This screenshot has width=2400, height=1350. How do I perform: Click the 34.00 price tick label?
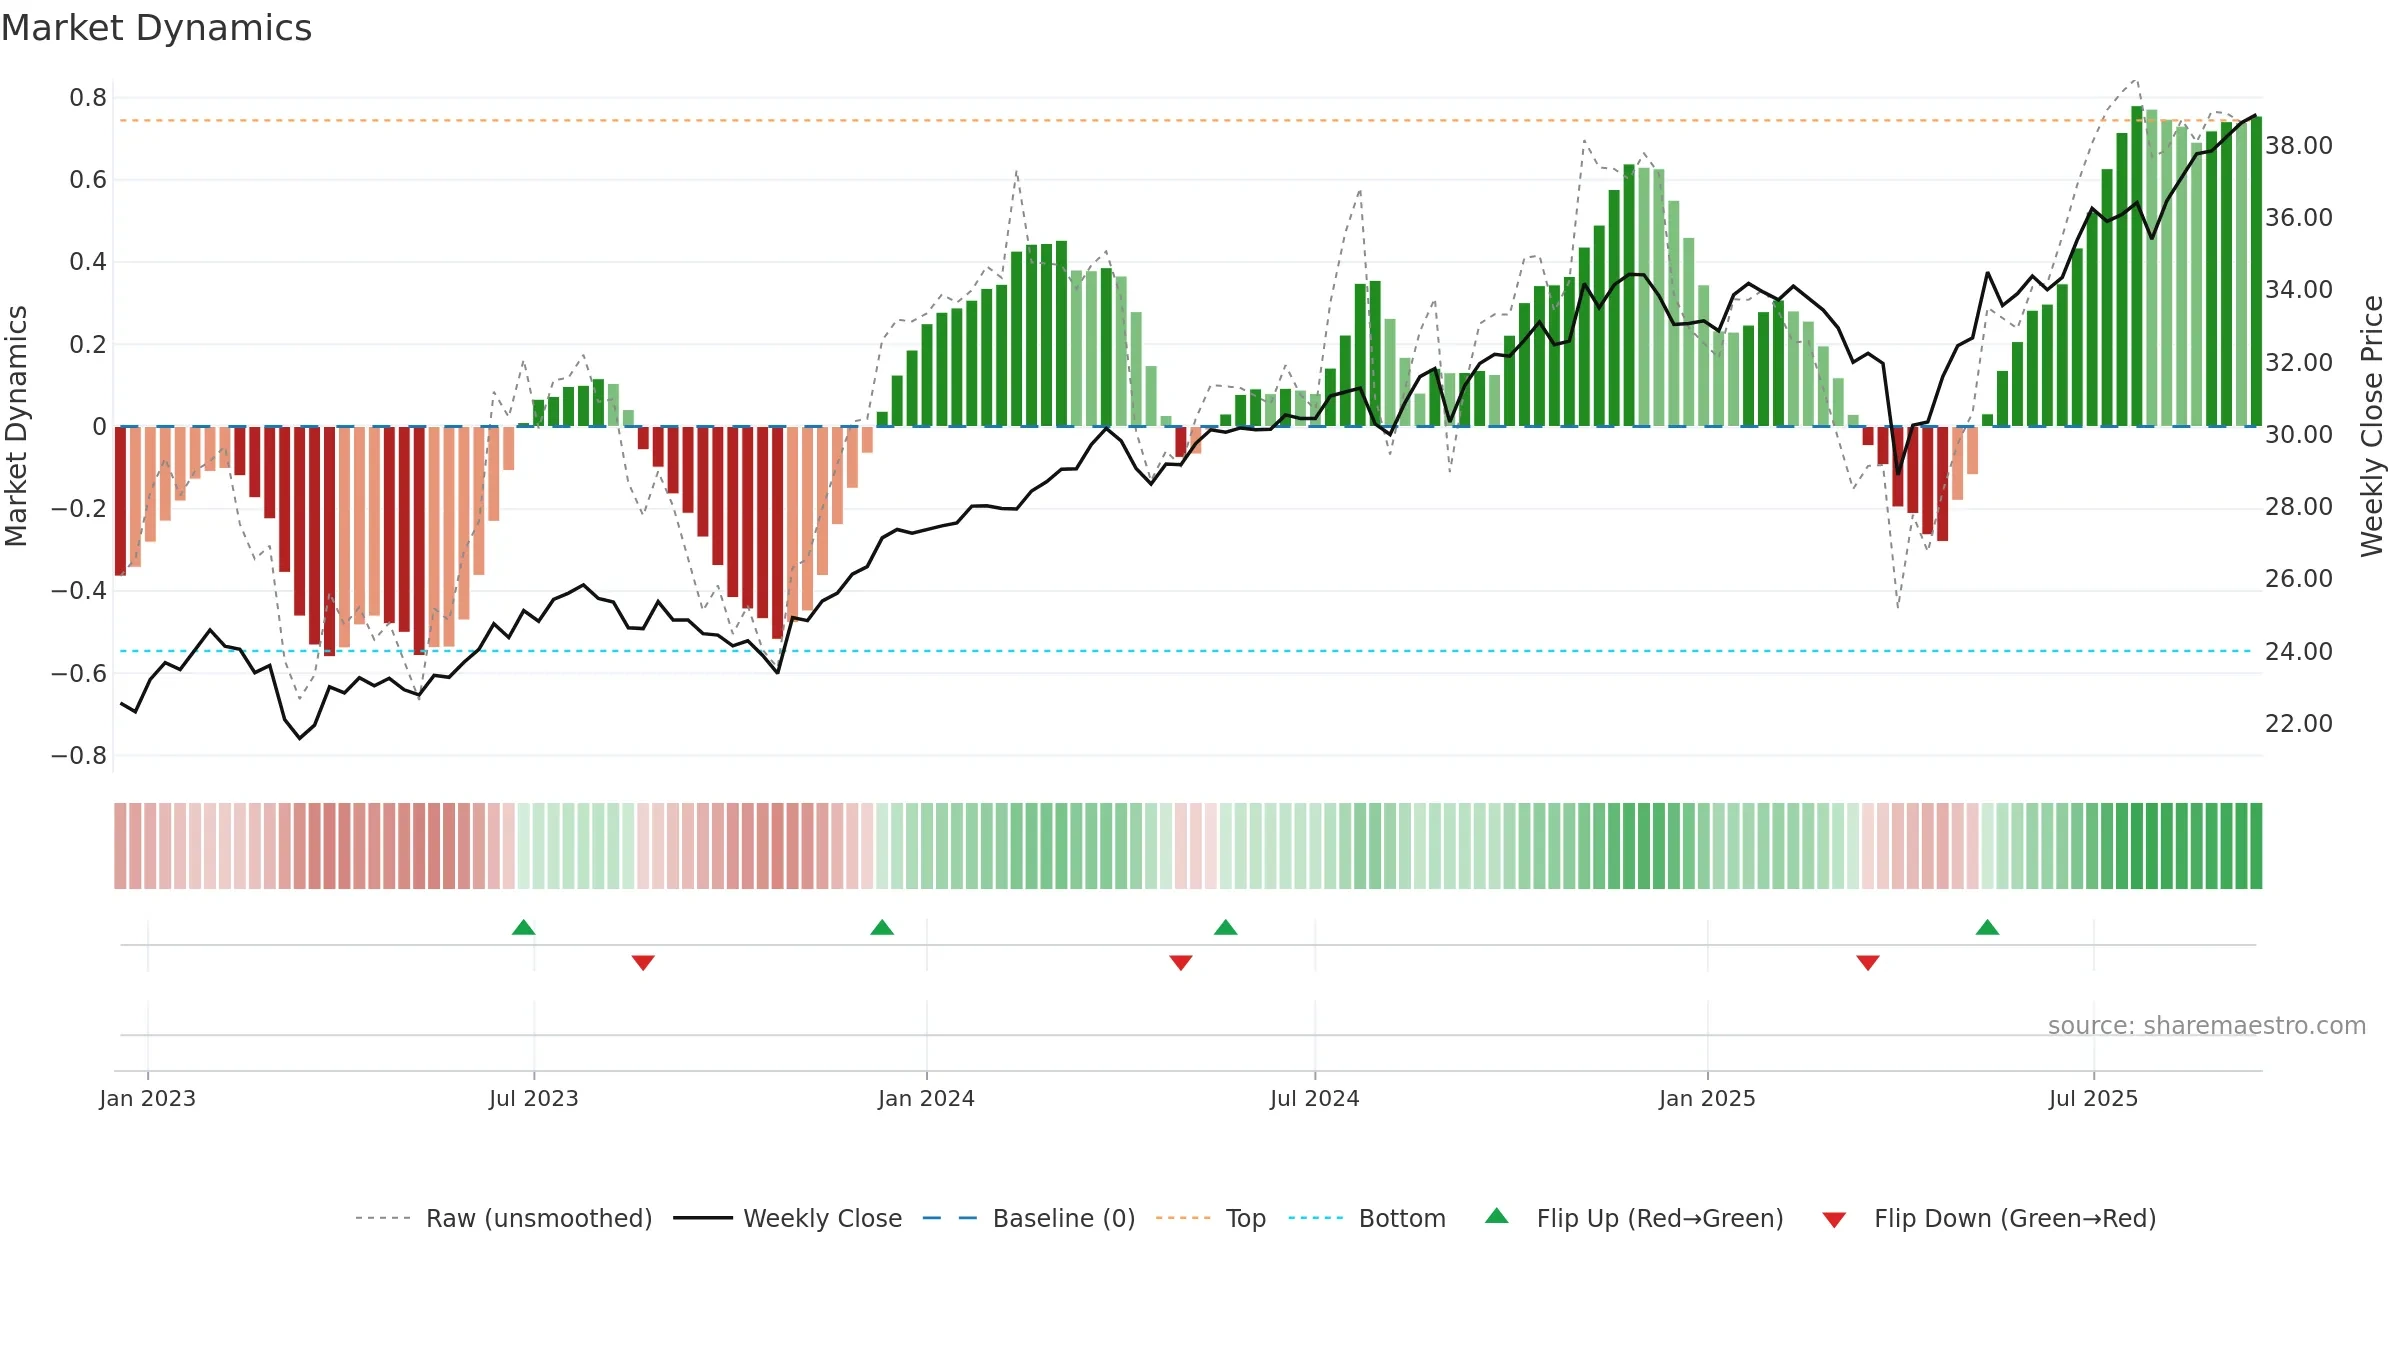2299,290
